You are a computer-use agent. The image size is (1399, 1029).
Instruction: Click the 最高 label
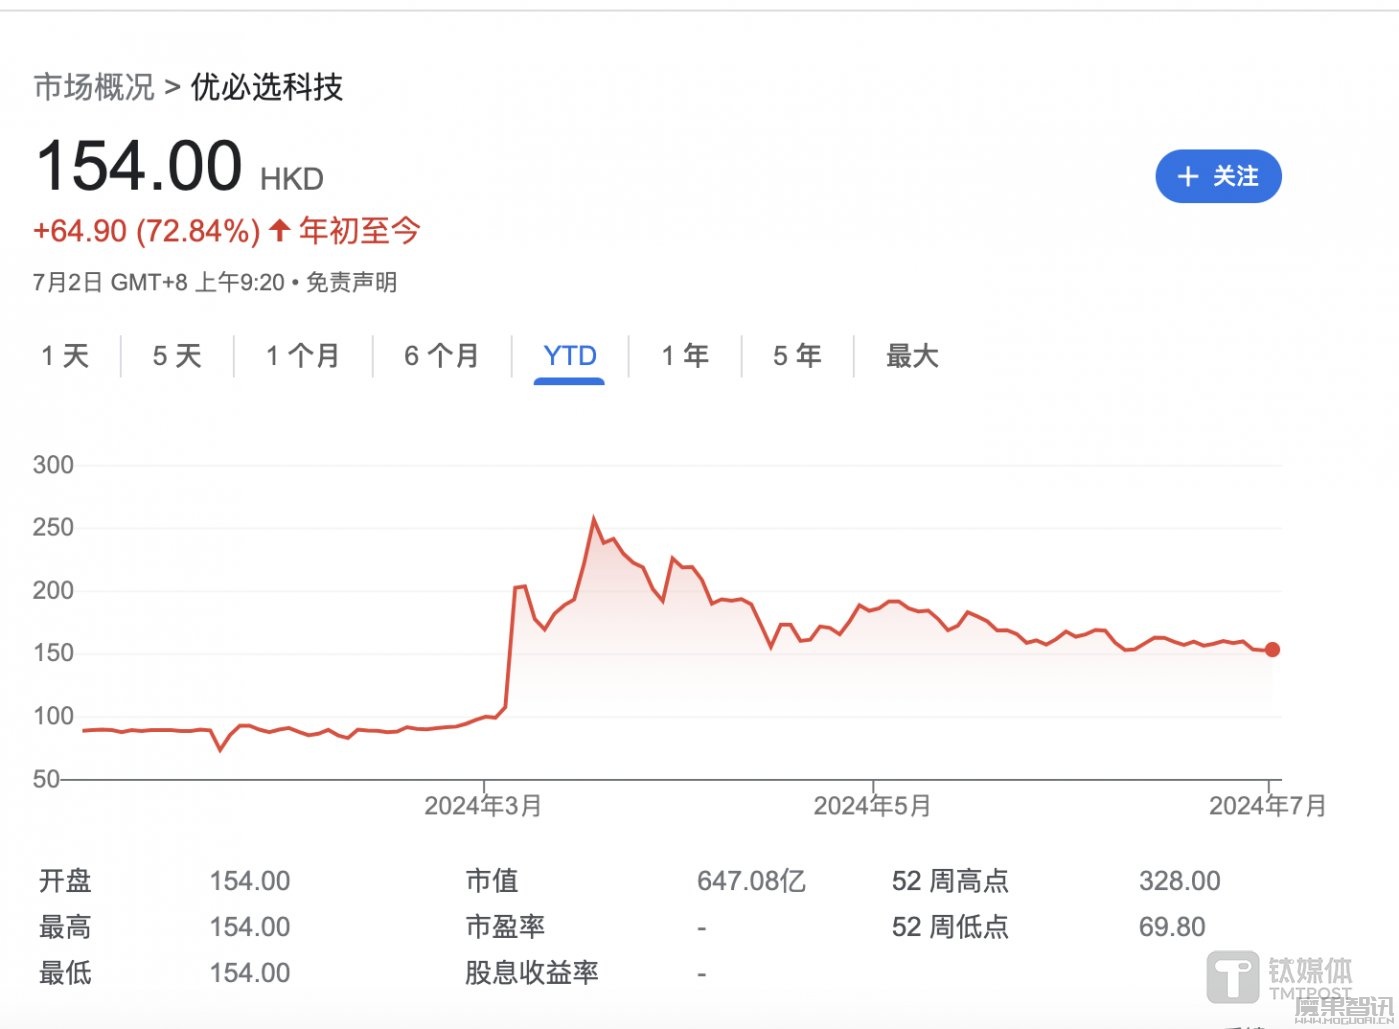(65, 927)
